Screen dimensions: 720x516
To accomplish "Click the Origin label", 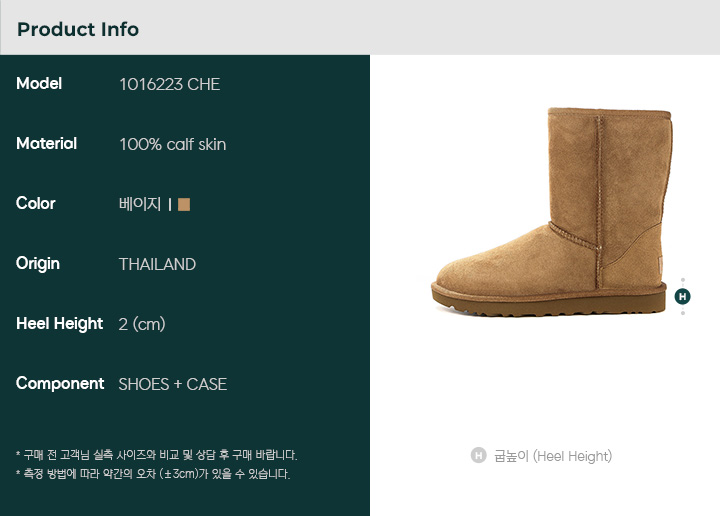I will (38, 264).
